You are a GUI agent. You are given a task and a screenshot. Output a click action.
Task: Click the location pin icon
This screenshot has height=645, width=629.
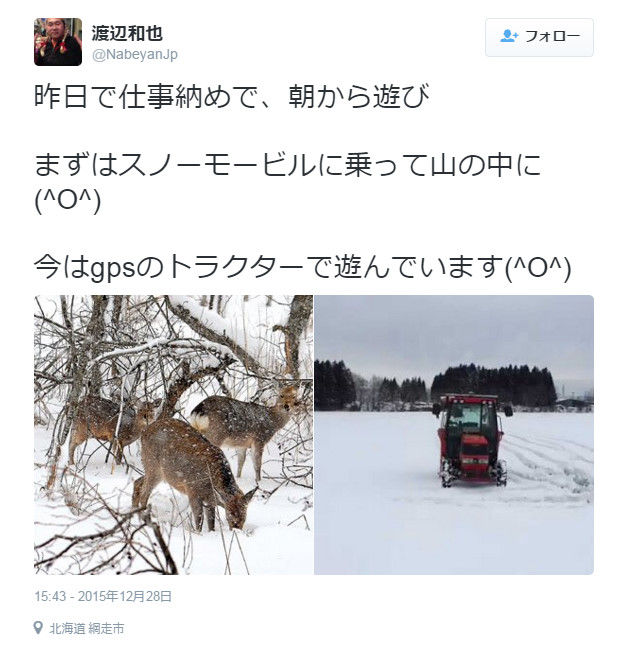38,628
